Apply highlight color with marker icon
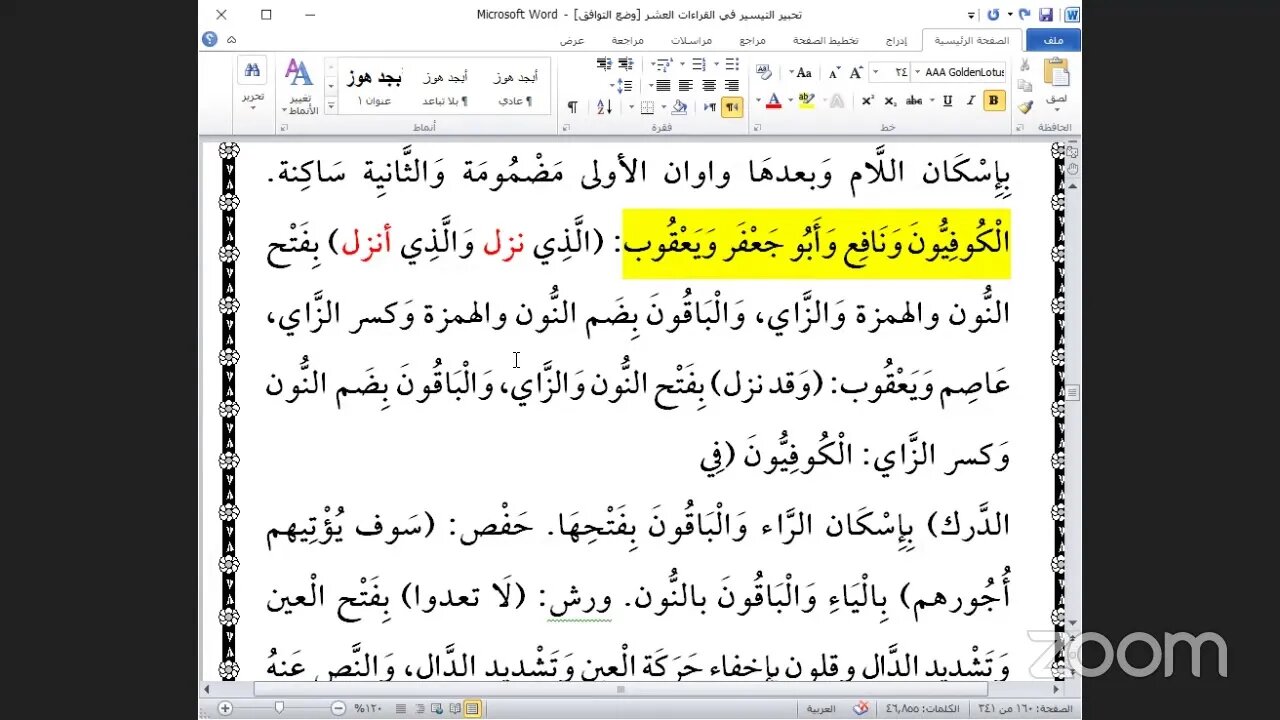Screen dimensions: 1280x720 (807, 101)
